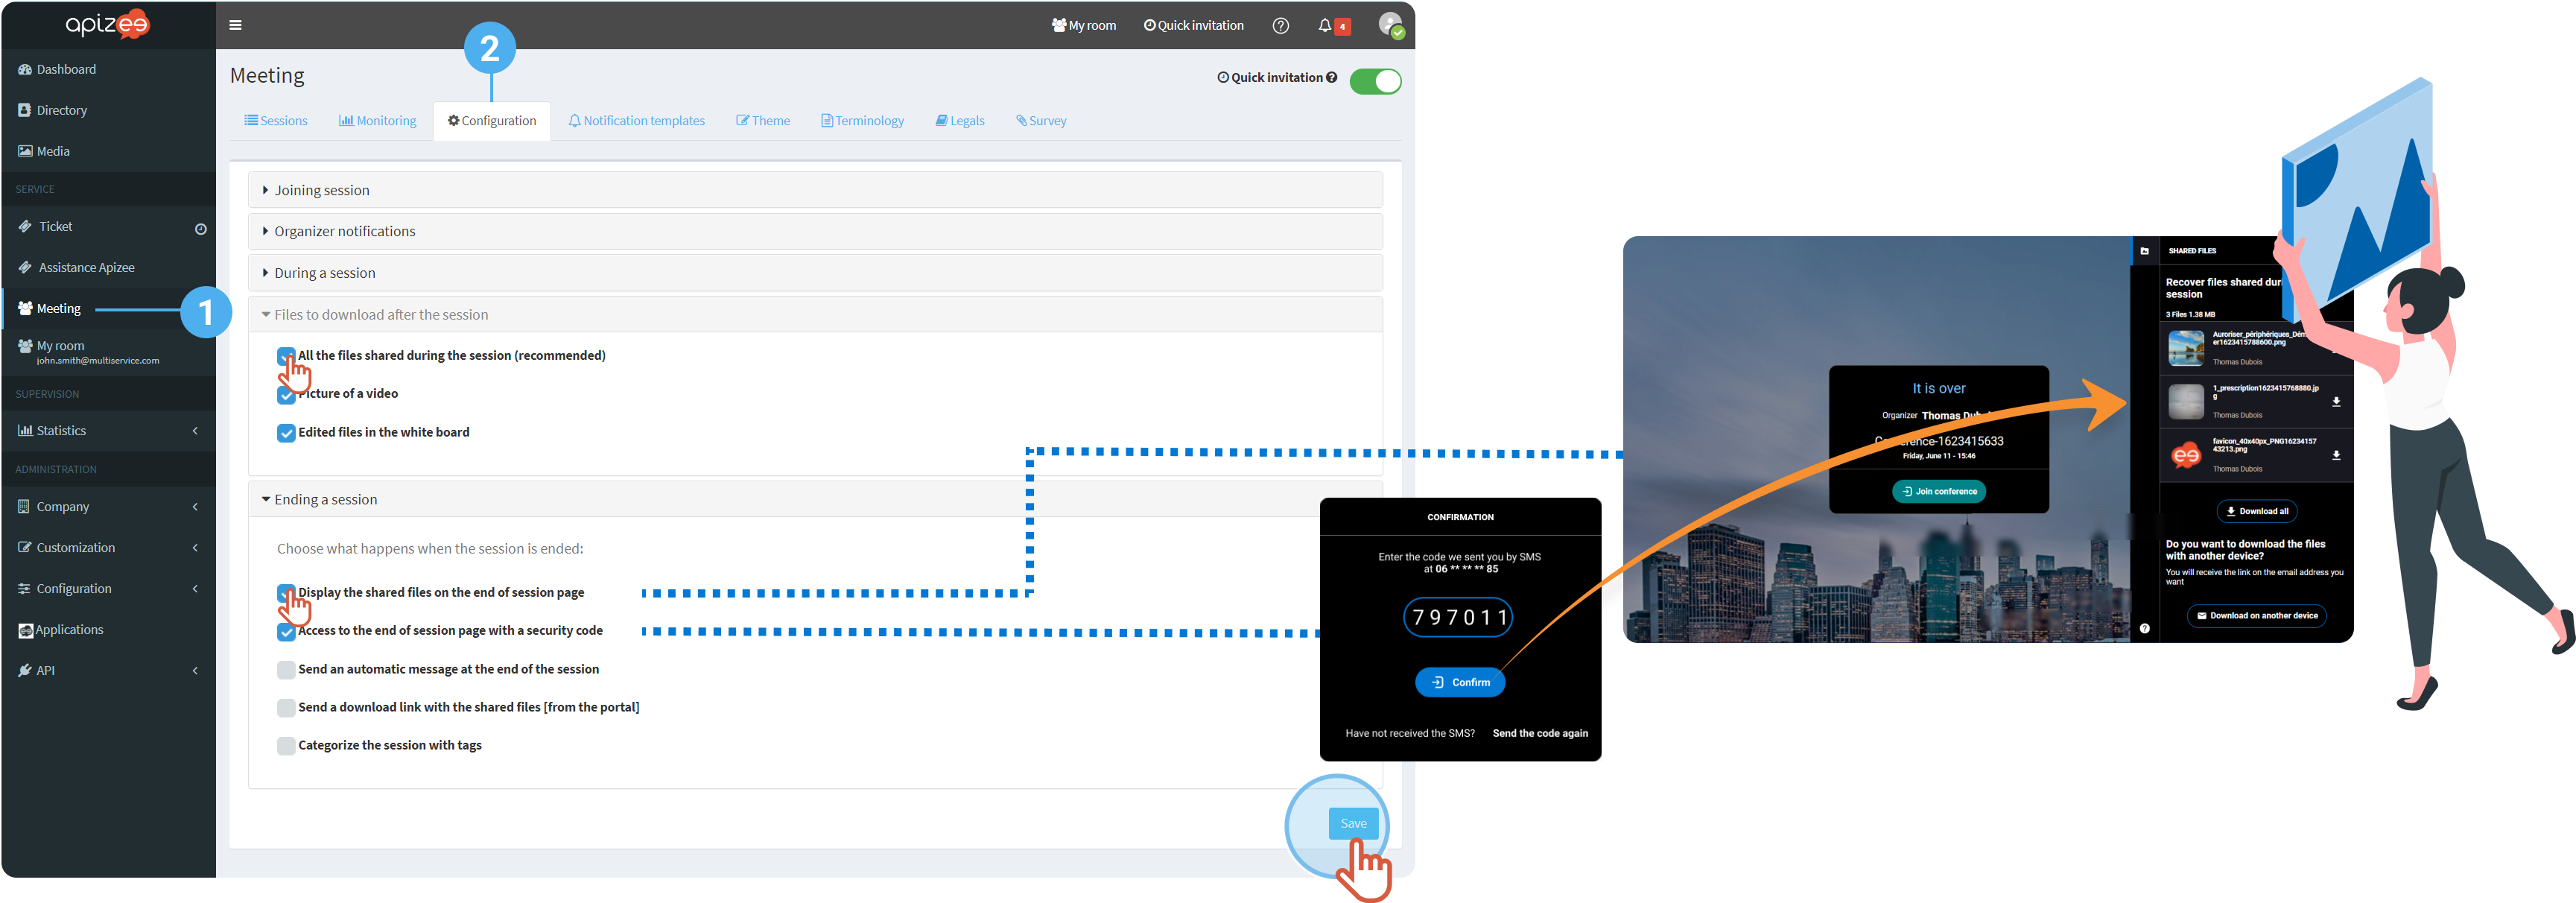The height and width of the screenshot is (903, 2576).
Task: Collapse Files to download after the session
Action: 815,314
